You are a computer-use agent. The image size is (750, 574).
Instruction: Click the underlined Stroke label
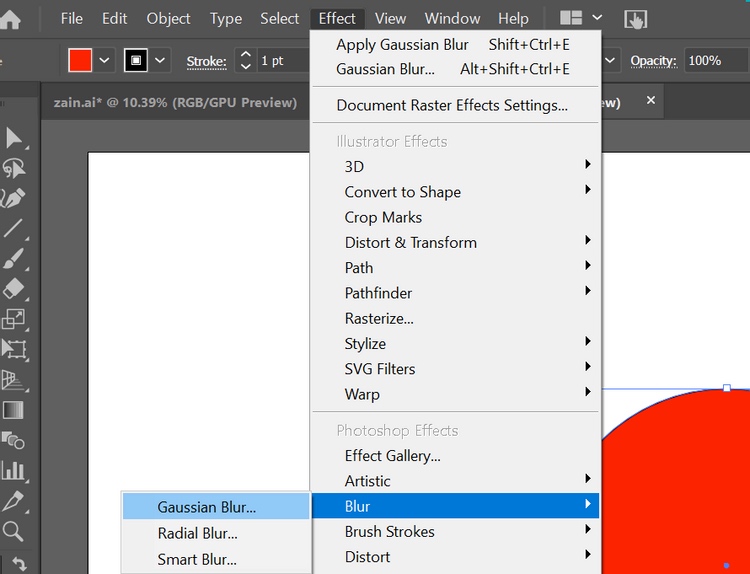tap(207, 62)
